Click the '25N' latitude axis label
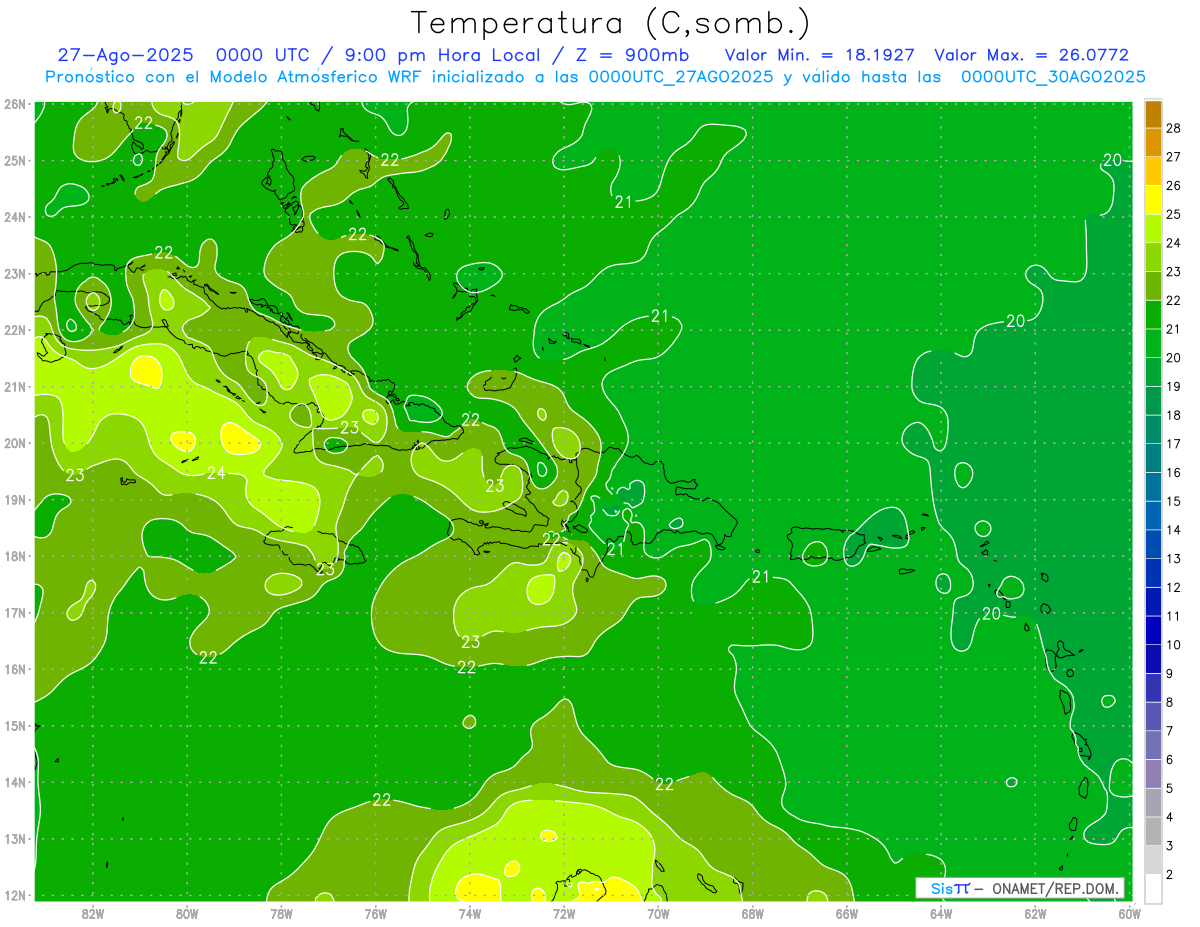 [14, 160]
